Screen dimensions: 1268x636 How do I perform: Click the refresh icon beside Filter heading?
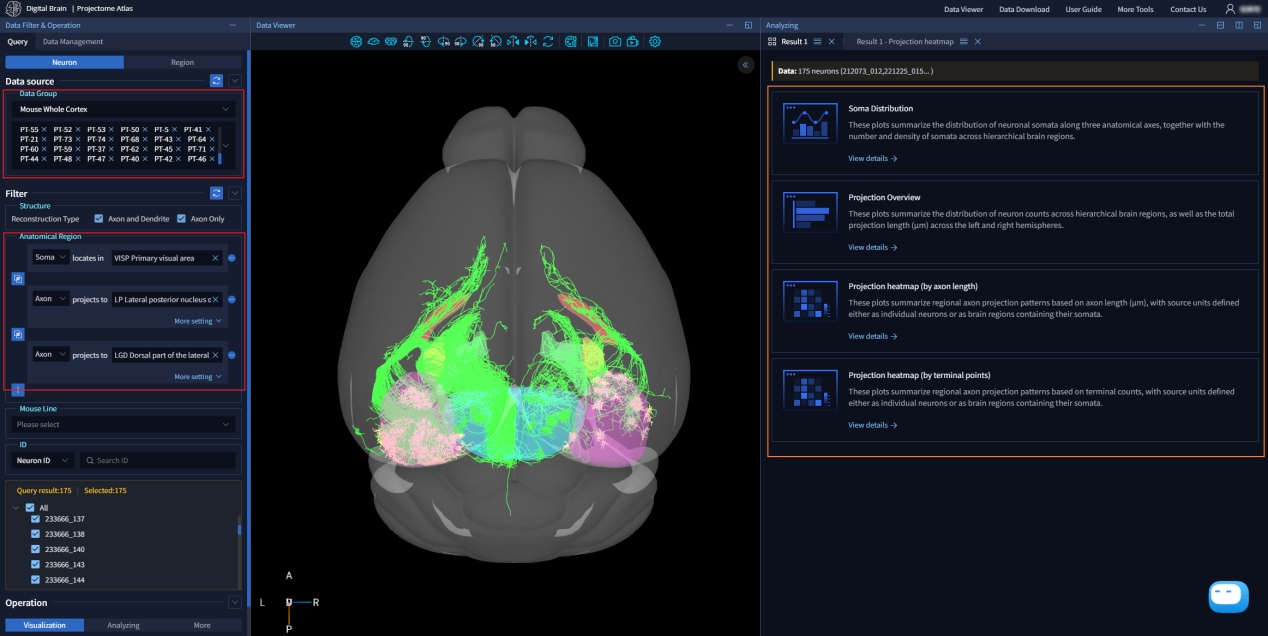click(216, 193)
